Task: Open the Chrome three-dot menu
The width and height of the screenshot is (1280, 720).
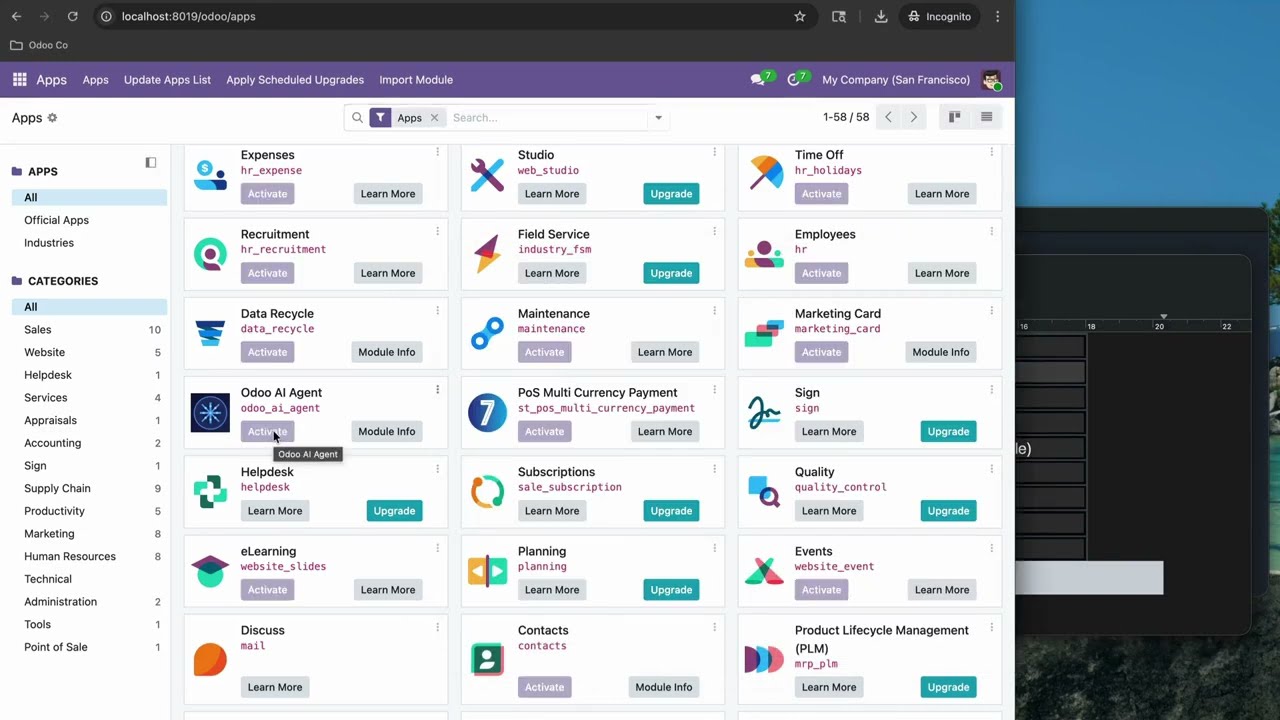Action: tap(997, 16)
